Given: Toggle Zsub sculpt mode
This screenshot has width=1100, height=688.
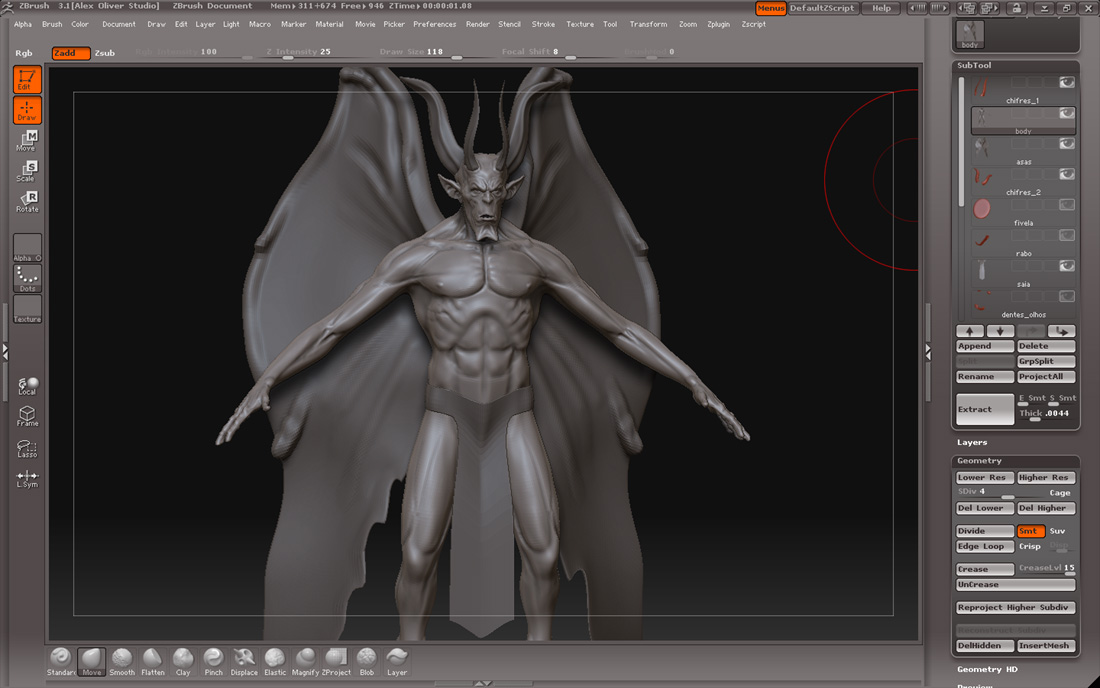Looking at the screenshot, I should click(105, 53).
